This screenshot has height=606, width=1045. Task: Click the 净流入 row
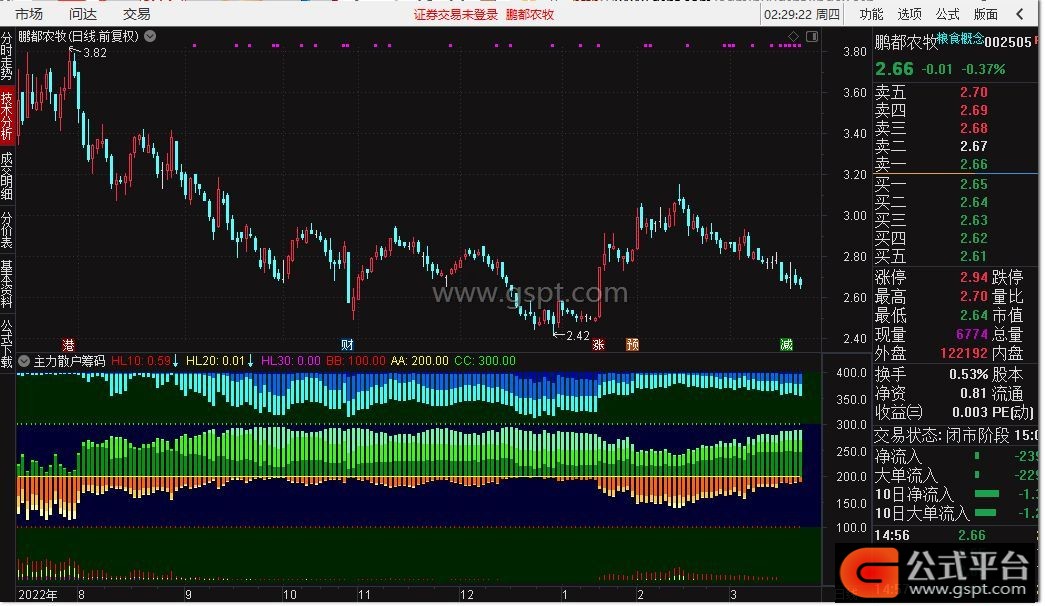coord(956,457)
